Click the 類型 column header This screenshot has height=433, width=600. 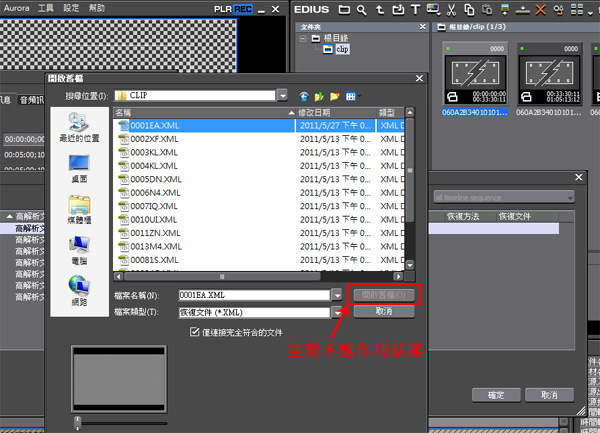pos(390,112)
